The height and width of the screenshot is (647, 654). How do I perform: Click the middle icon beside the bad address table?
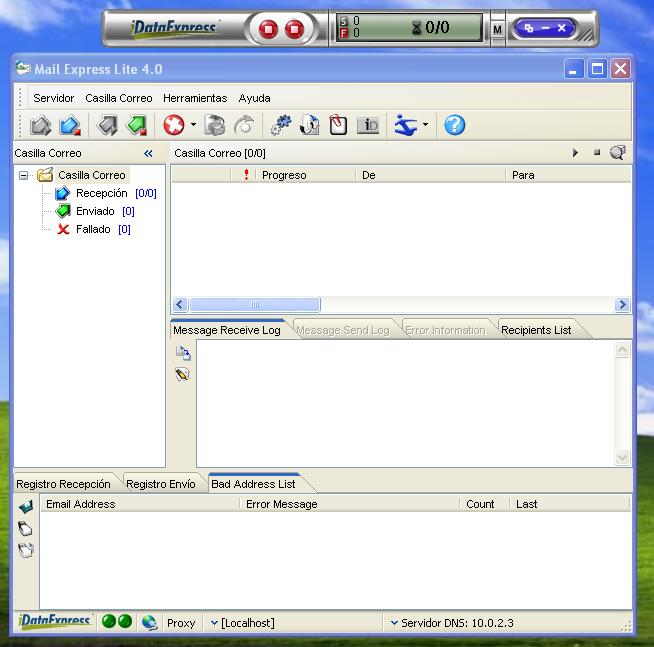pos(25,529)
